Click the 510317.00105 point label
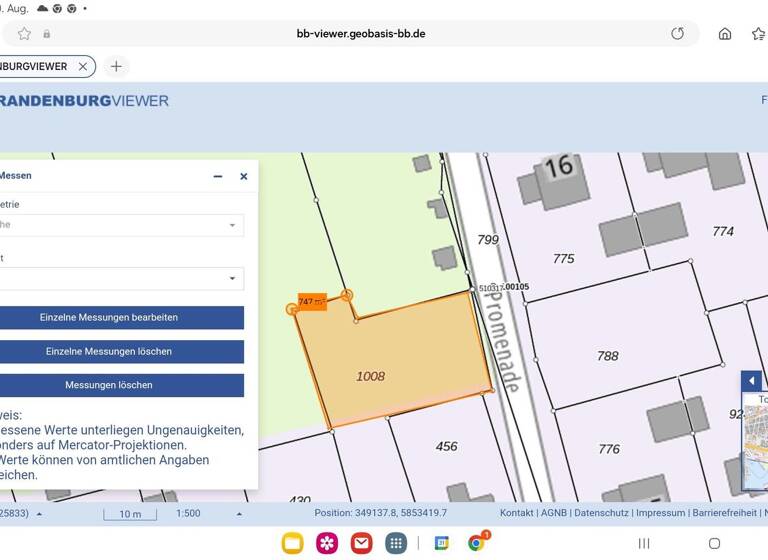The width and height of the screenshot is (768, 560). click(504, 287)
